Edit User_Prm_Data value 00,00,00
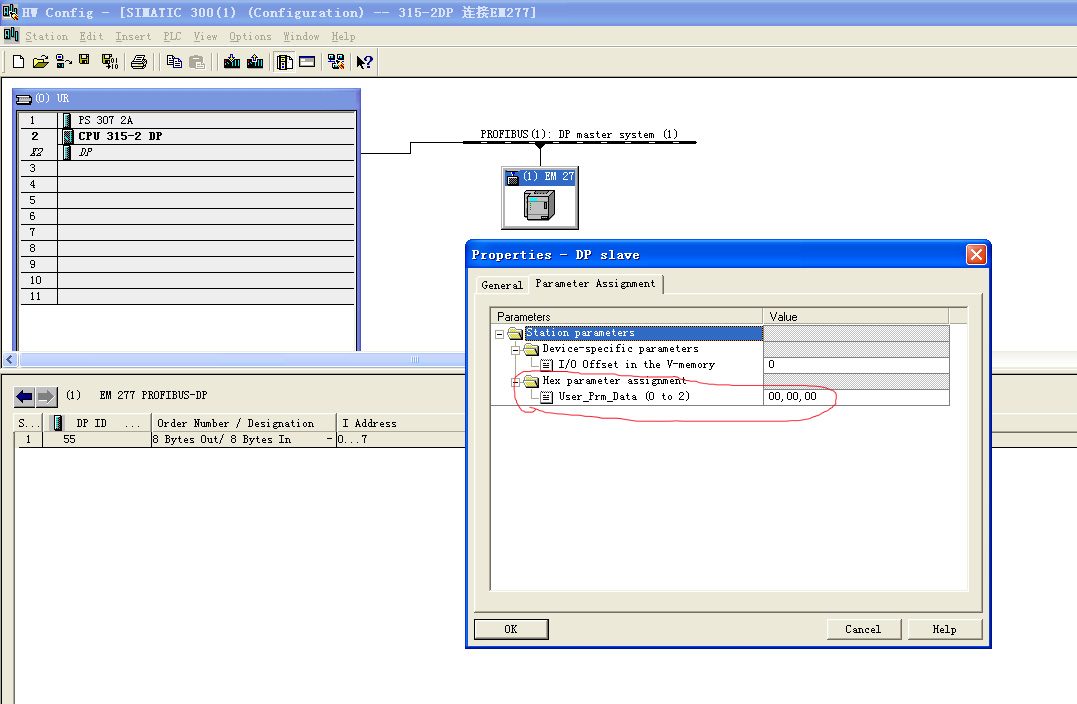1077x704 pixels. pyautogui.click(x=856, y=397)
